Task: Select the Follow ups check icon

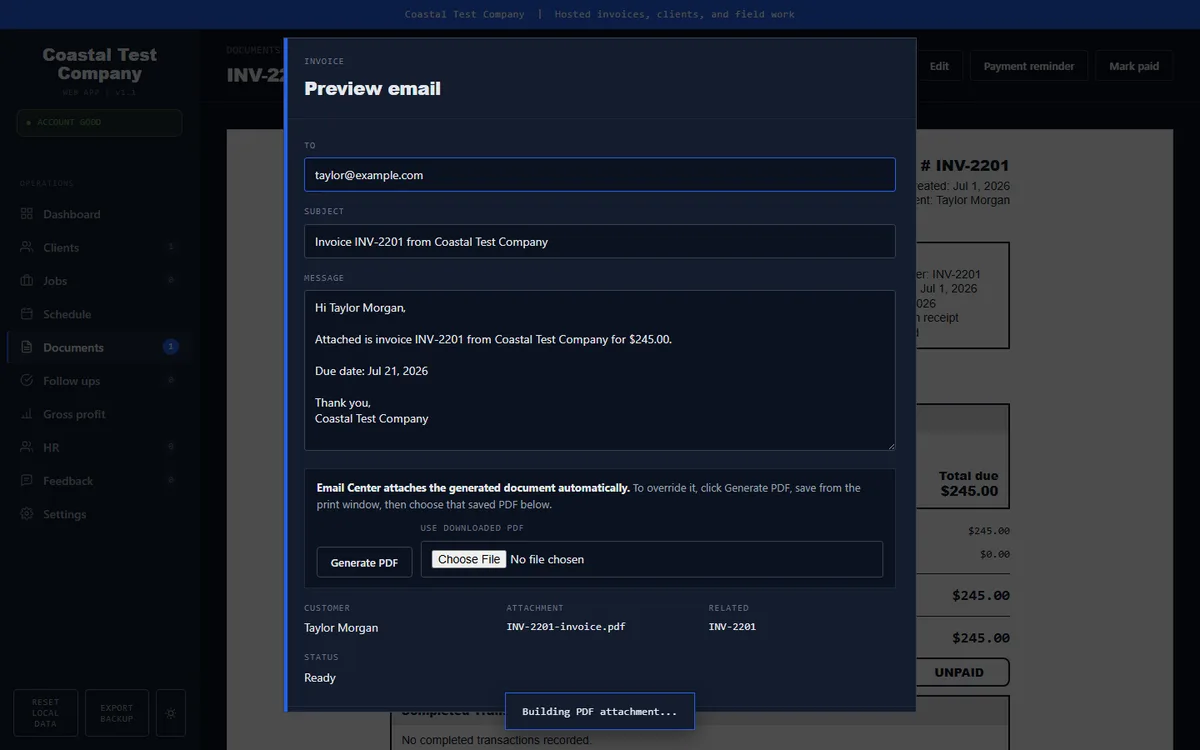Action: [27, 381]
